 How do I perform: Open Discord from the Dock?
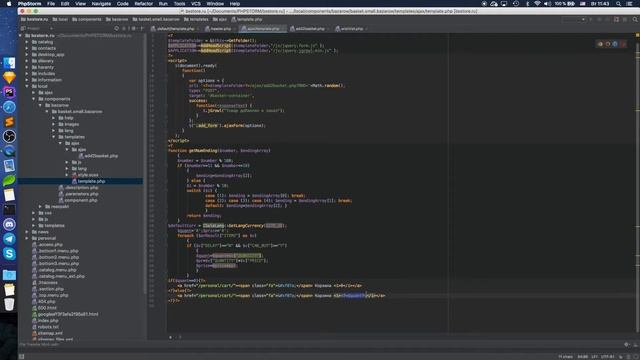[9, 224]
